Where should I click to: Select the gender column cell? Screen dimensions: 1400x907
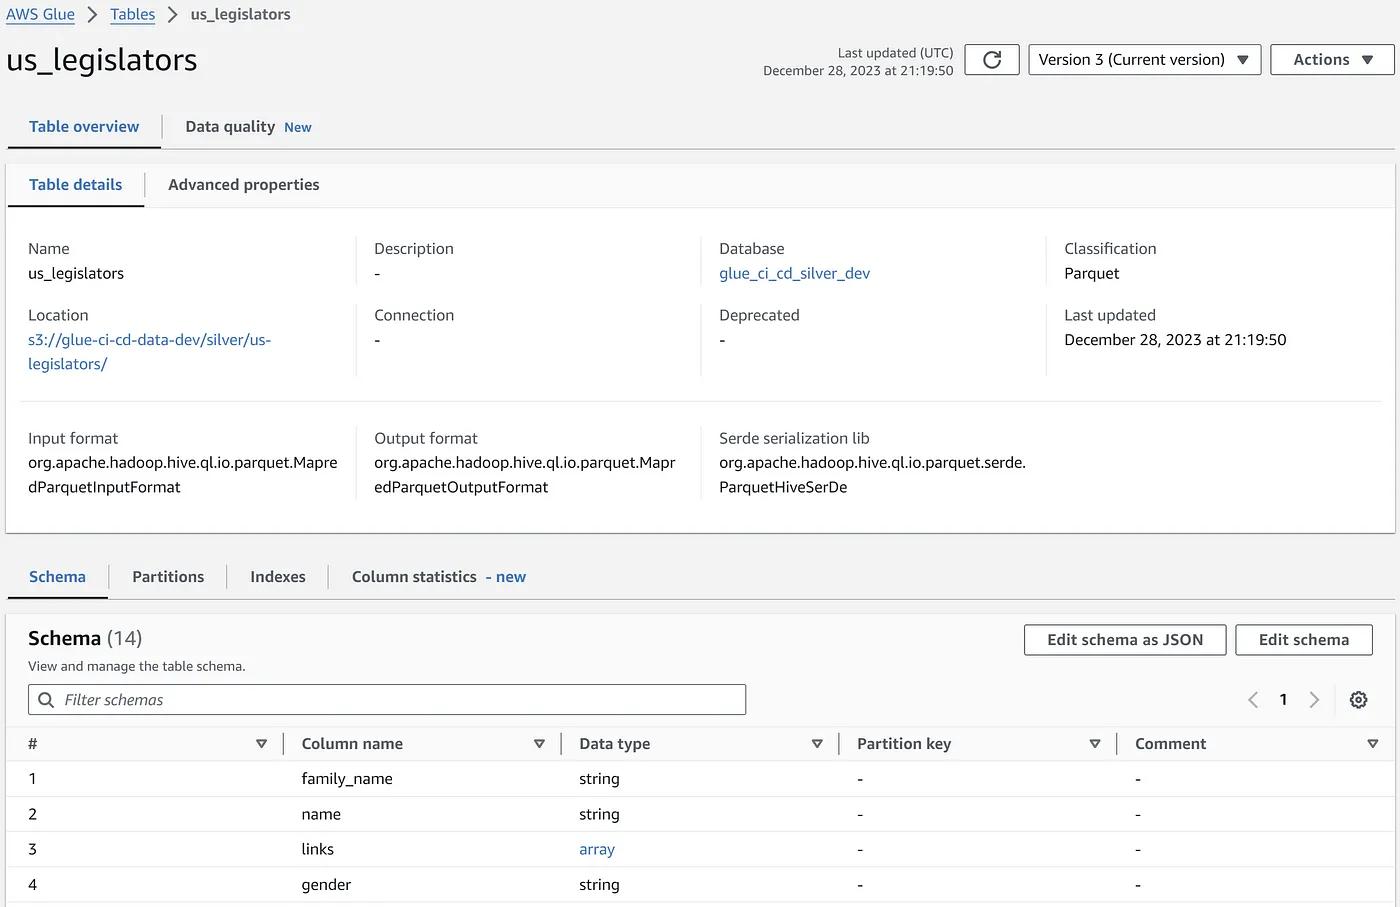[x=326, y=885]
